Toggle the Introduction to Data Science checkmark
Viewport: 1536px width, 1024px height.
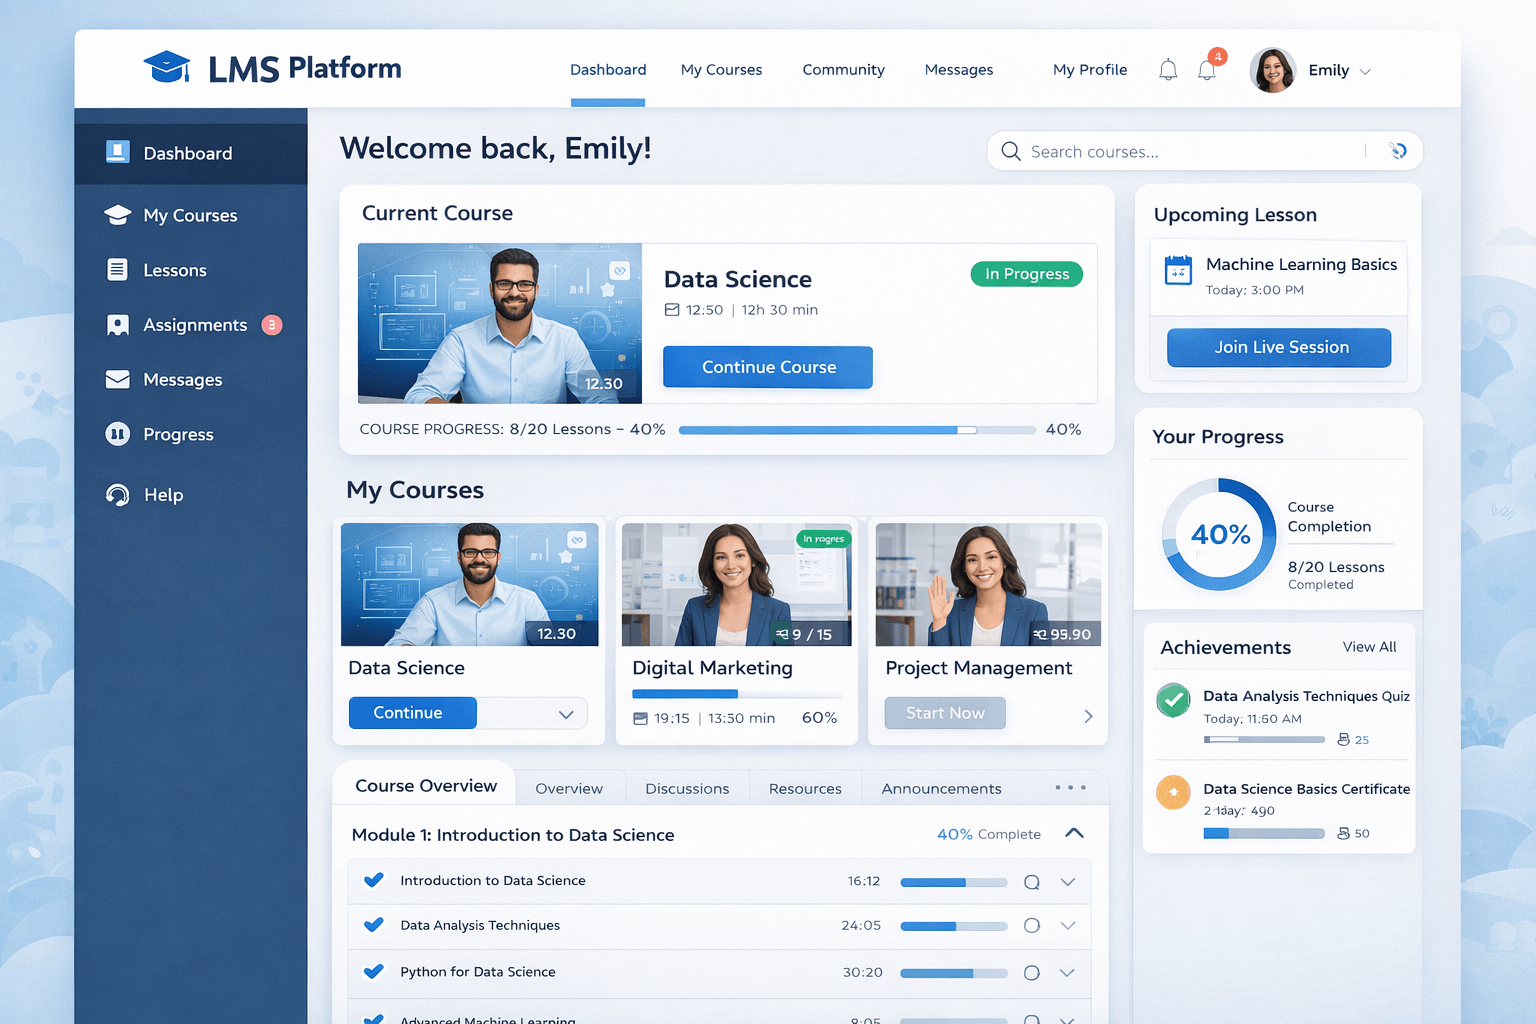click(x=374, y=880)
